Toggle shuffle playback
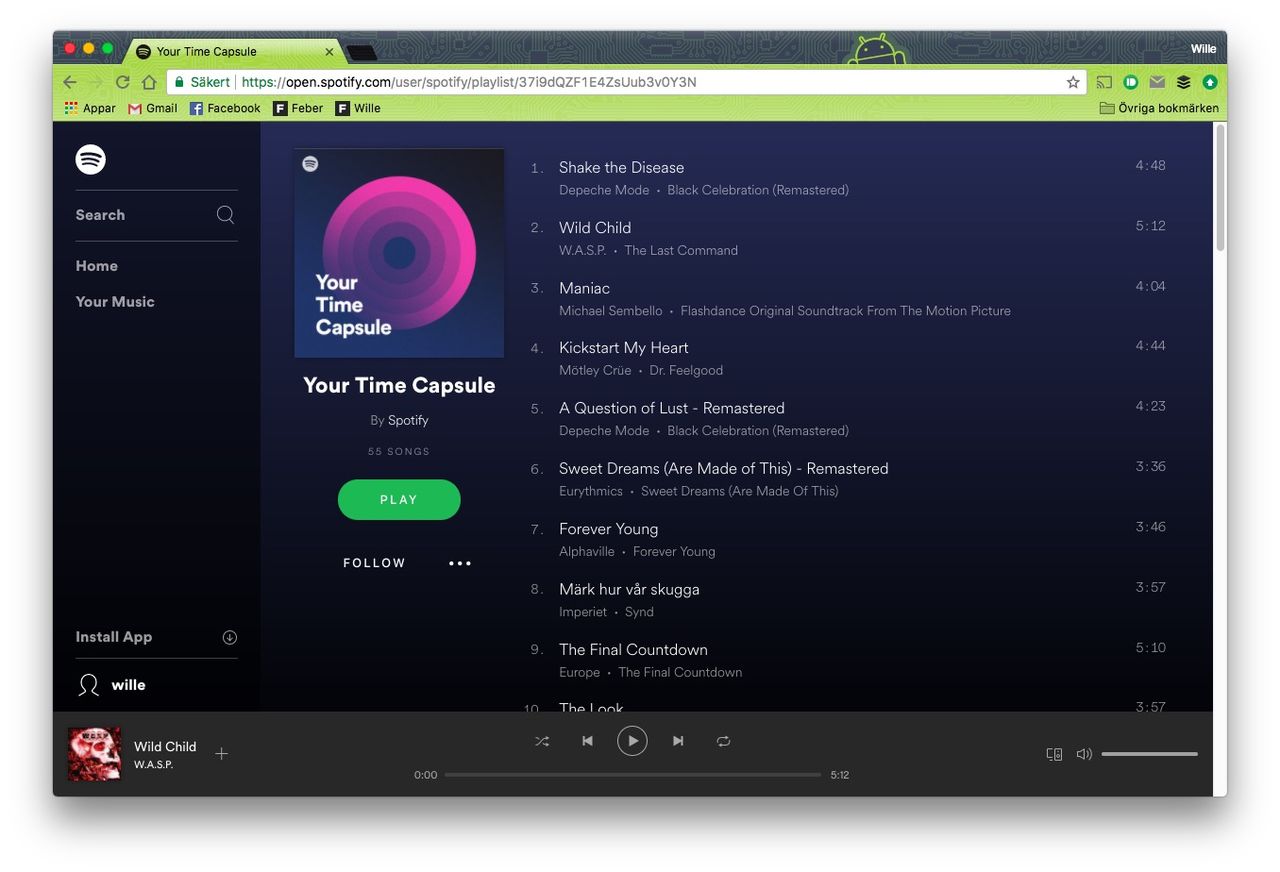The image size is (1280, 872). point(542,741)
